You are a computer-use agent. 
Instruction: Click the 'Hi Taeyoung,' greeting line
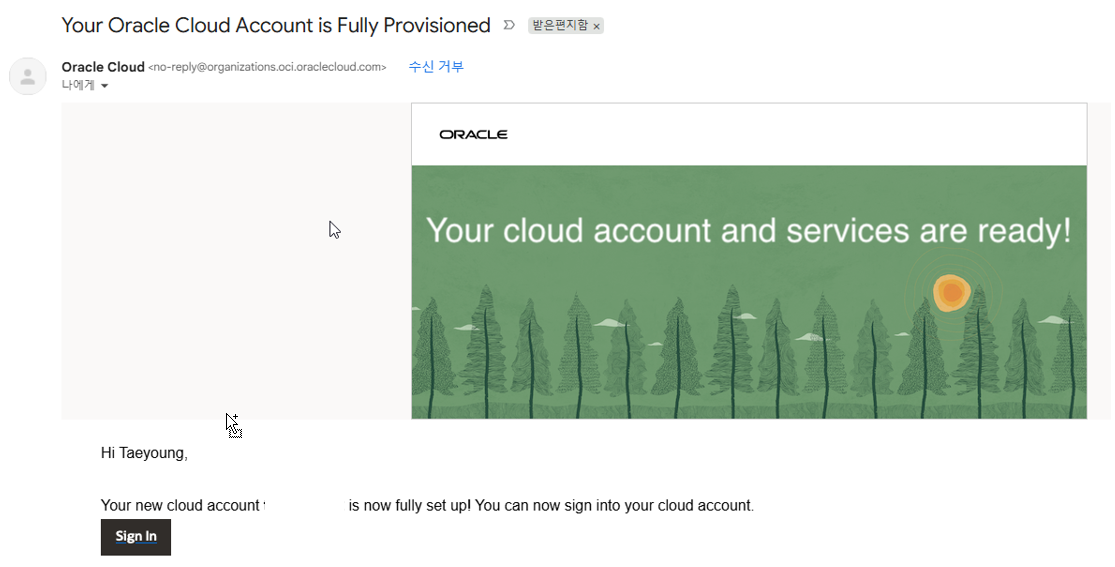[x=144, y=453]
